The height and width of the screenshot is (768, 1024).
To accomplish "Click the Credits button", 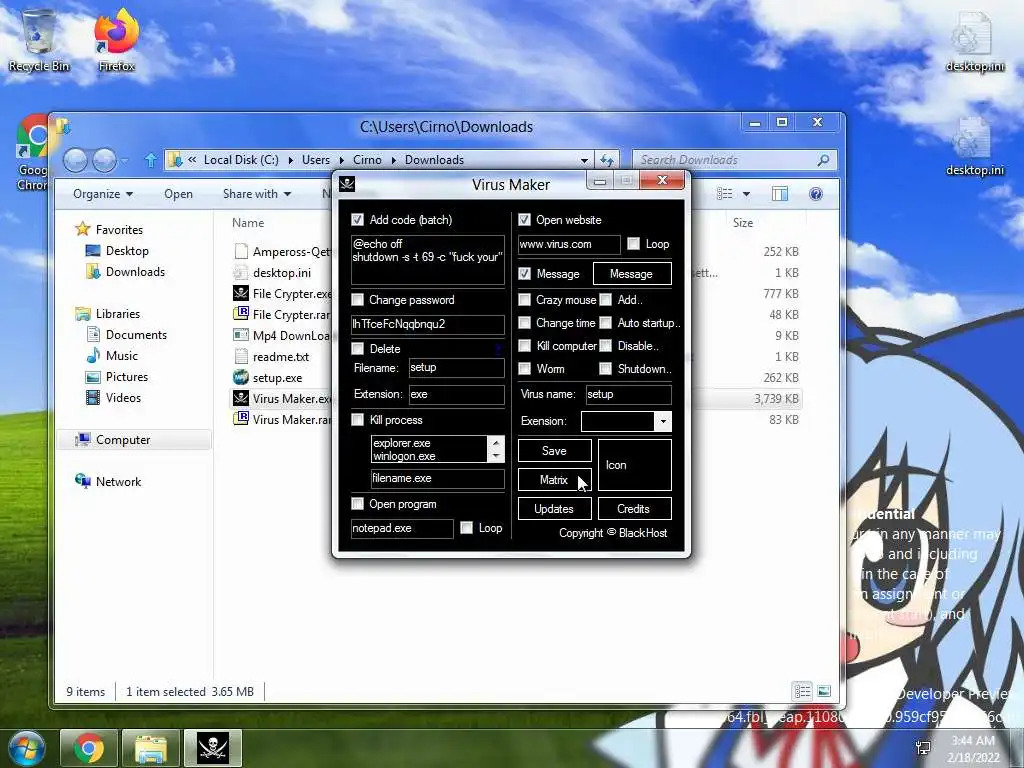I will point(634,509).
